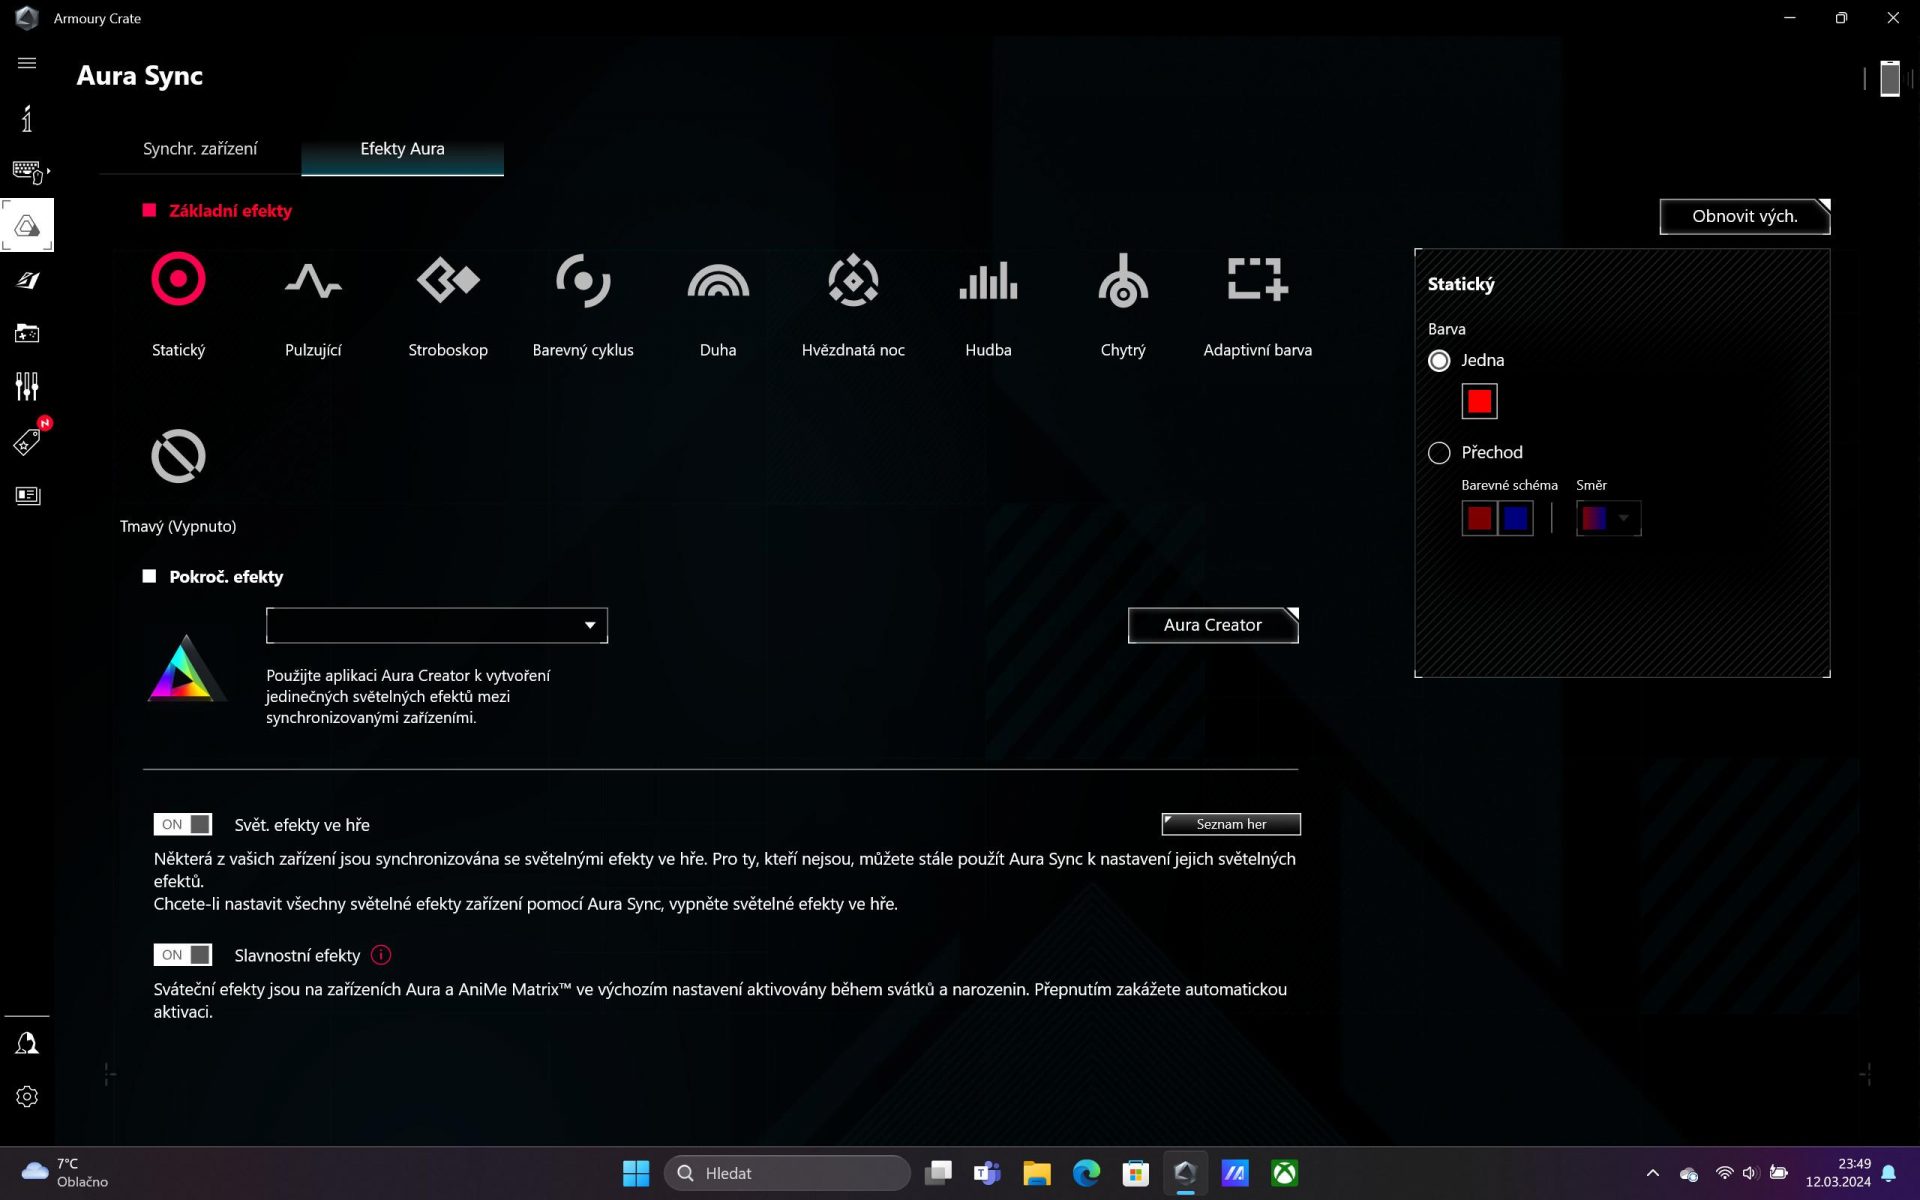Select the Hudba music effect icon
This screenshot has height=1200, width=1920.
[x=988, y=281]
